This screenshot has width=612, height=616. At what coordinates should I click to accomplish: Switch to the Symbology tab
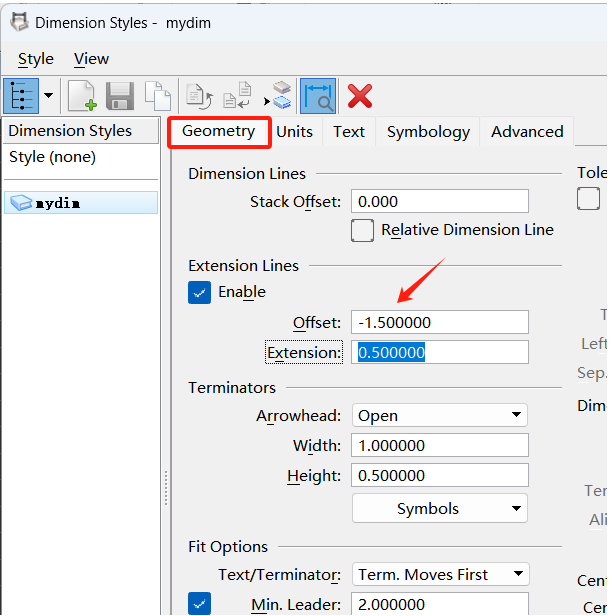click(428, 132)
